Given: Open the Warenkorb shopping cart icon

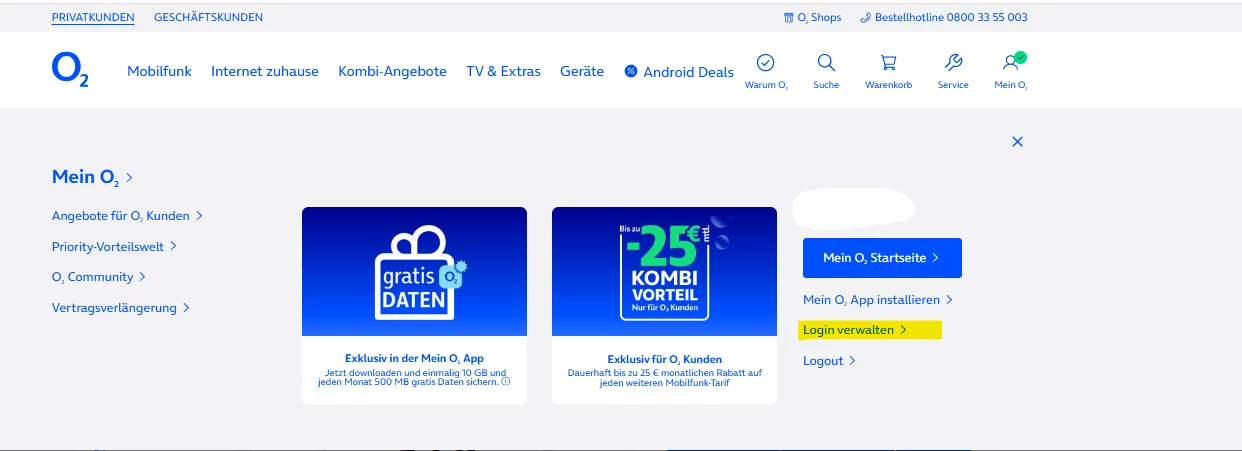Looking at the screenshot, I should pyautogui.click(x=888, y=63).
